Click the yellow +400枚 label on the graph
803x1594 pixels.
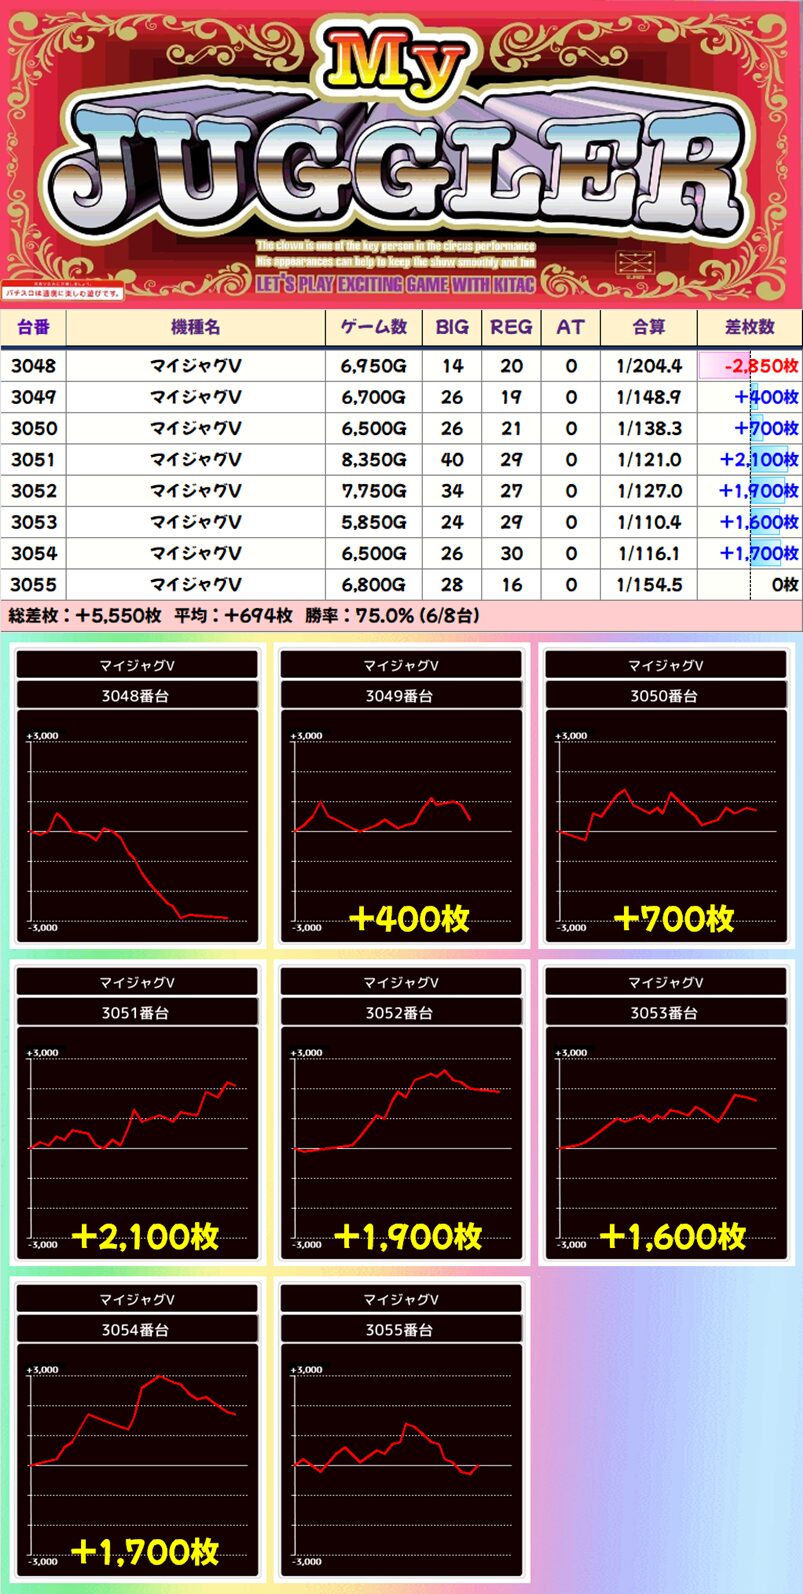409,919
